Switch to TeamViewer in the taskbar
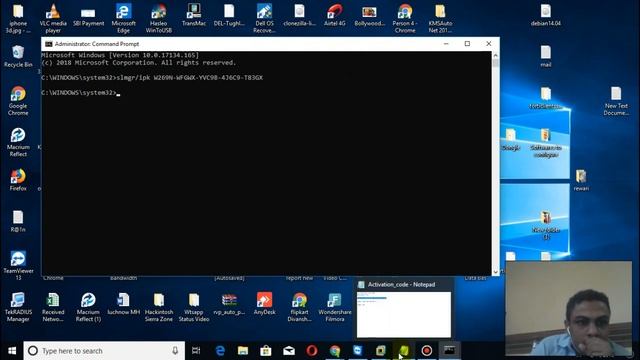 tap(358, 351)
